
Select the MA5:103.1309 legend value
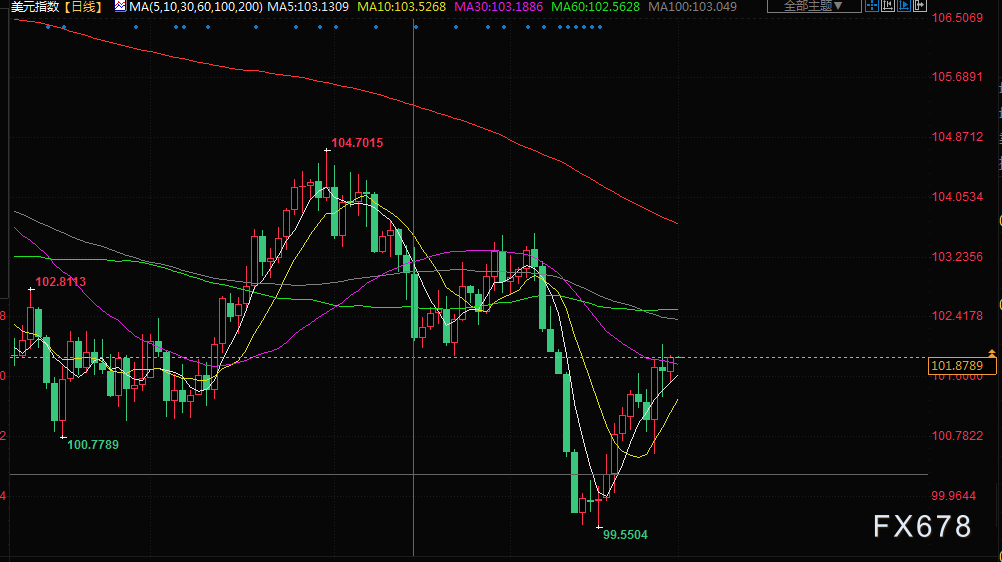point(307,7)
